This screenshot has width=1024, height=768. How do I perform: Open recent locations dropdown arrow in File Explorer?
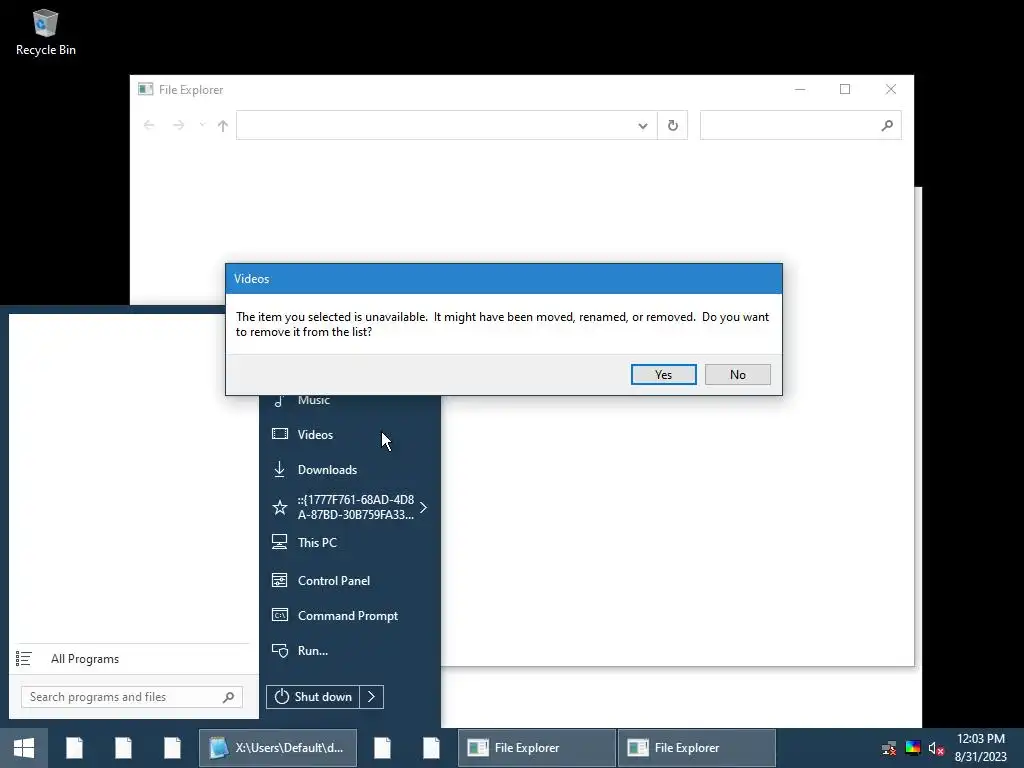(x=202, y=124)
